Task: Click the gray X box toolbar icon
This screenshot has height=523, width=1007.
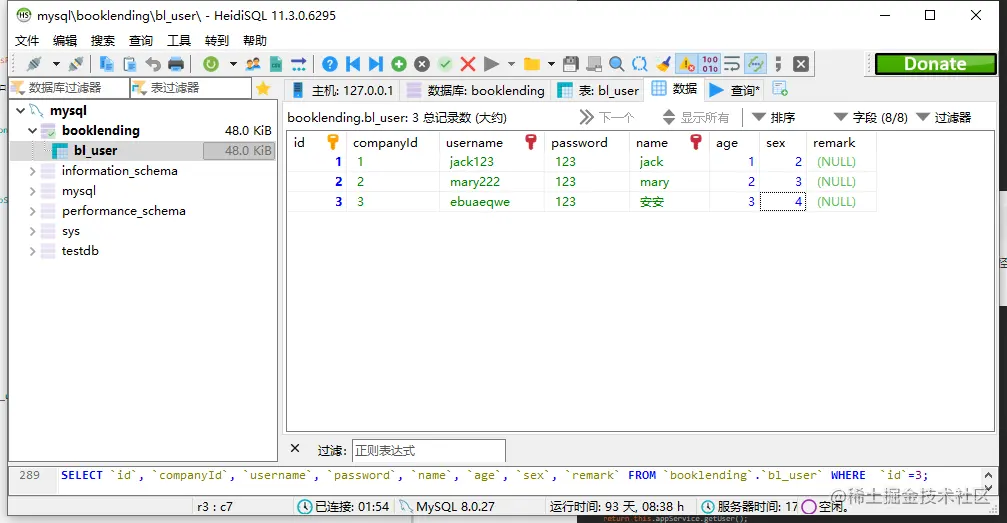Action: [x=801, y=64]
